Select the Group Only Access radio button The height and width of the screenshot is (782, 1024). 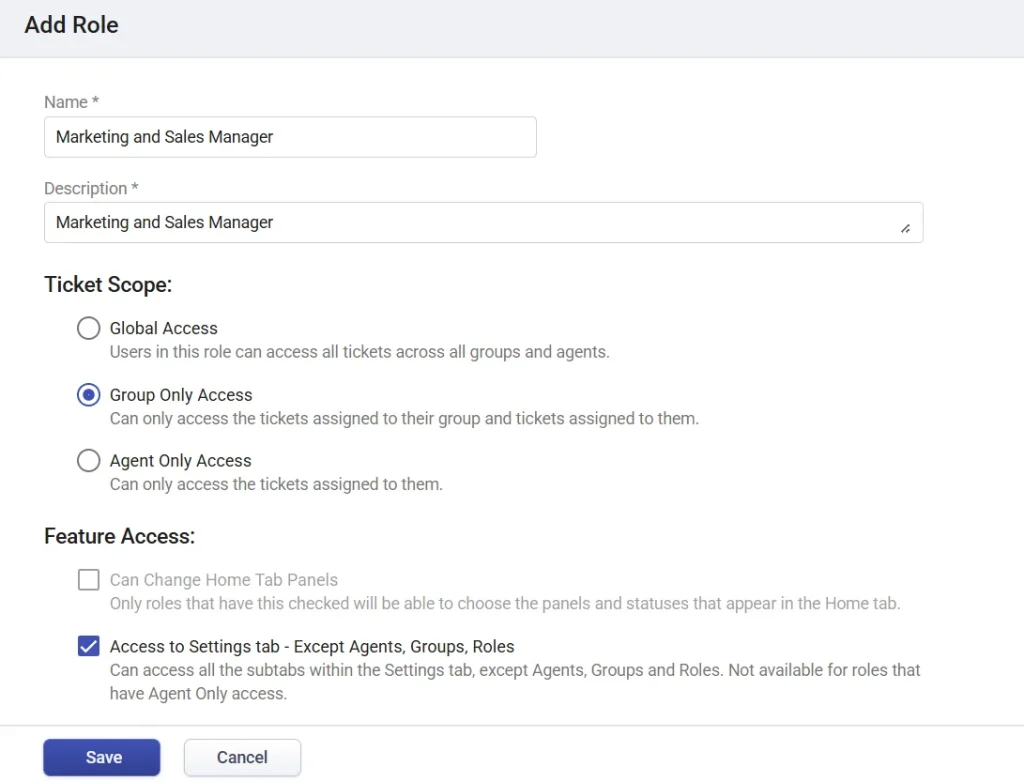coord(89,395)
